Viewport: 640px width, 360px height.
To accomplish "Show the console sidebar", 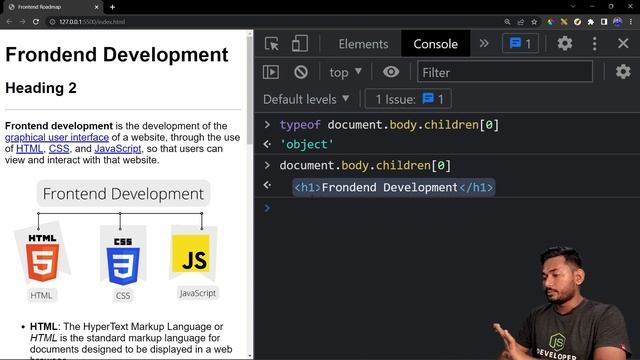I will [x=271, y=72].
